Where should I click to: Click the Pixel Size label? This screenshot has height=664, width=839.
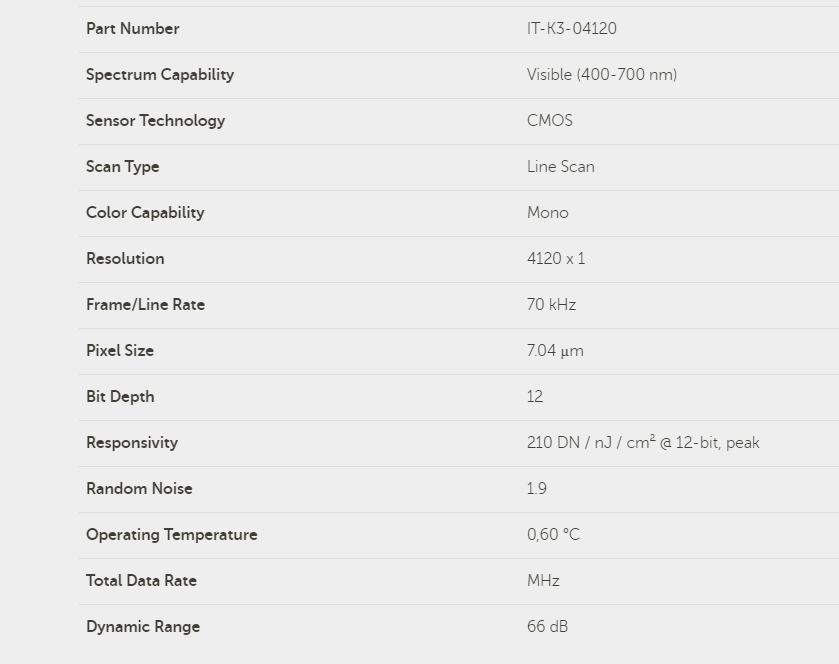click(120, 351)
